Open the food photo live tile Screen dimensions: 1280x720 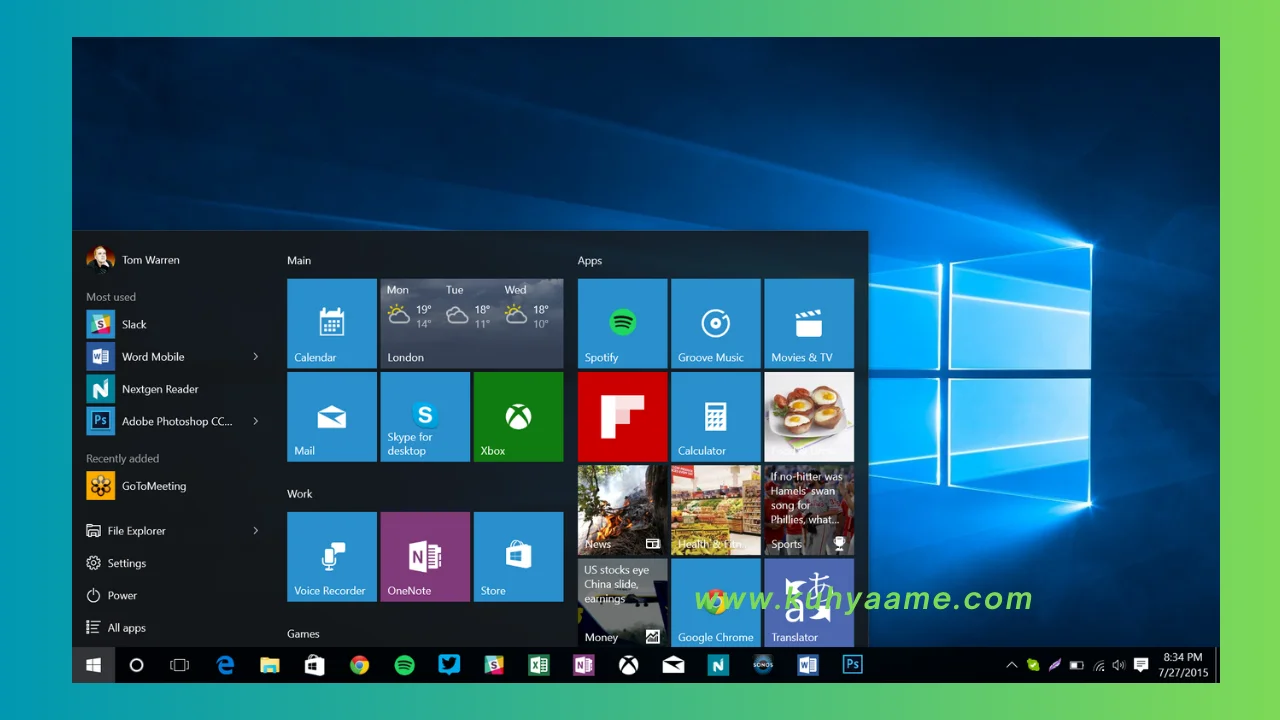[x=809, y=417]
